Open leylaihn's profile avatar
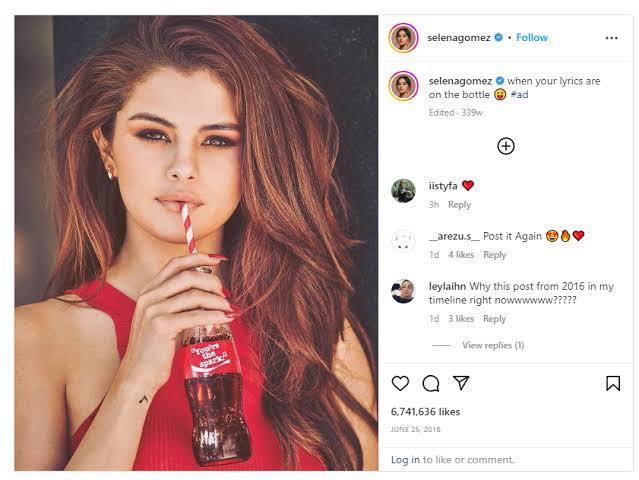This screenshot has height=480, width=639. [403, 291]
